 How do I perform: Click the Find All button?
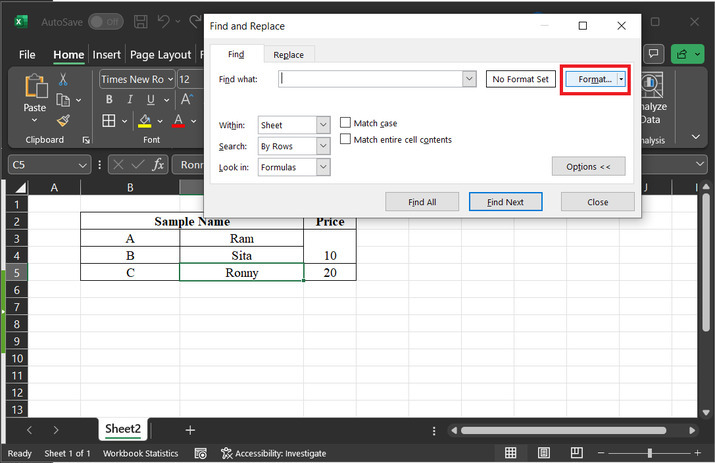(422, 202)
